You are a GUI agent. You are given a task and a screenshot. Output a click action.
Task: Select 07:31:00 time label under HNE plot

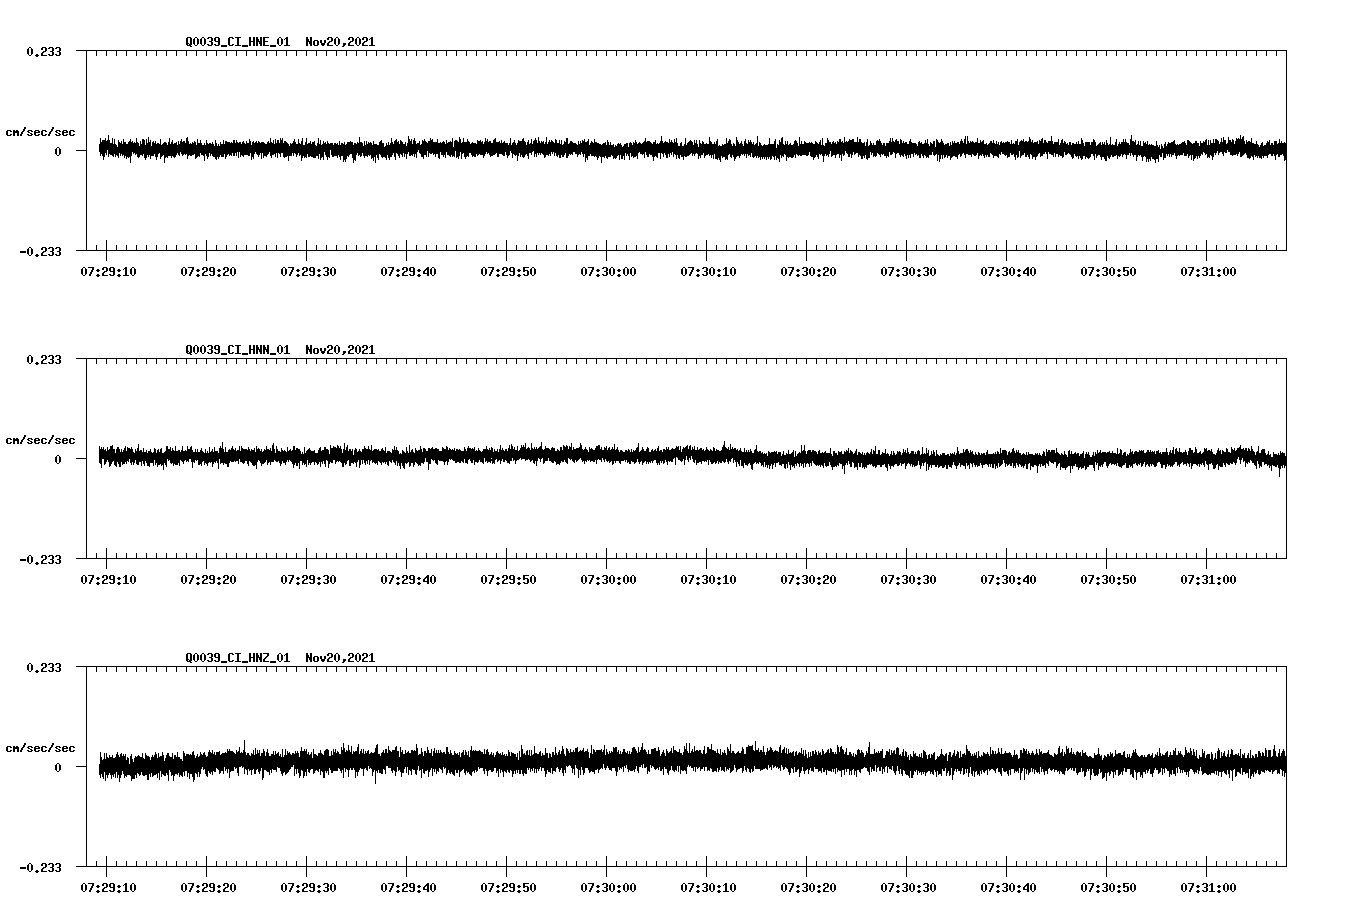1208,272
